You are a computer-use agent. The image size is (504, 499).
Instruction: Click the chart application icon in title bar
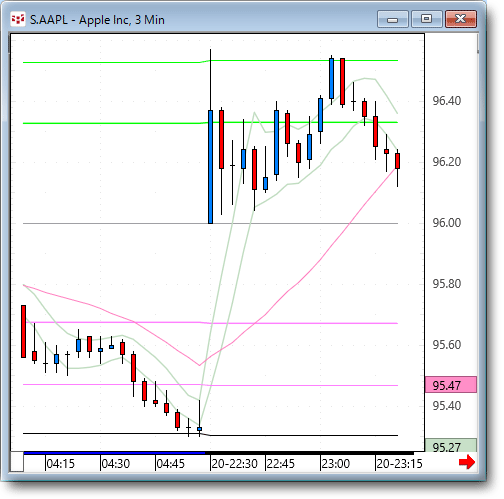(x=18, y=19)
